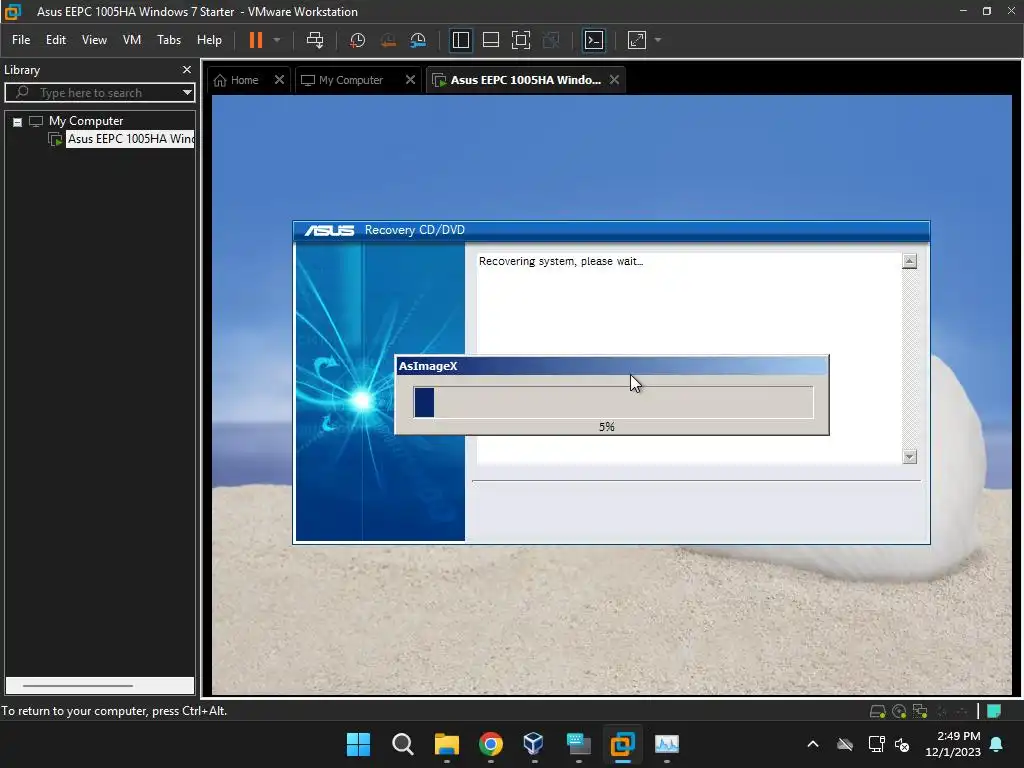Click CD/DVD drive status bar icon
Viewport: 1024px width, 768px height.
point(899,711)
